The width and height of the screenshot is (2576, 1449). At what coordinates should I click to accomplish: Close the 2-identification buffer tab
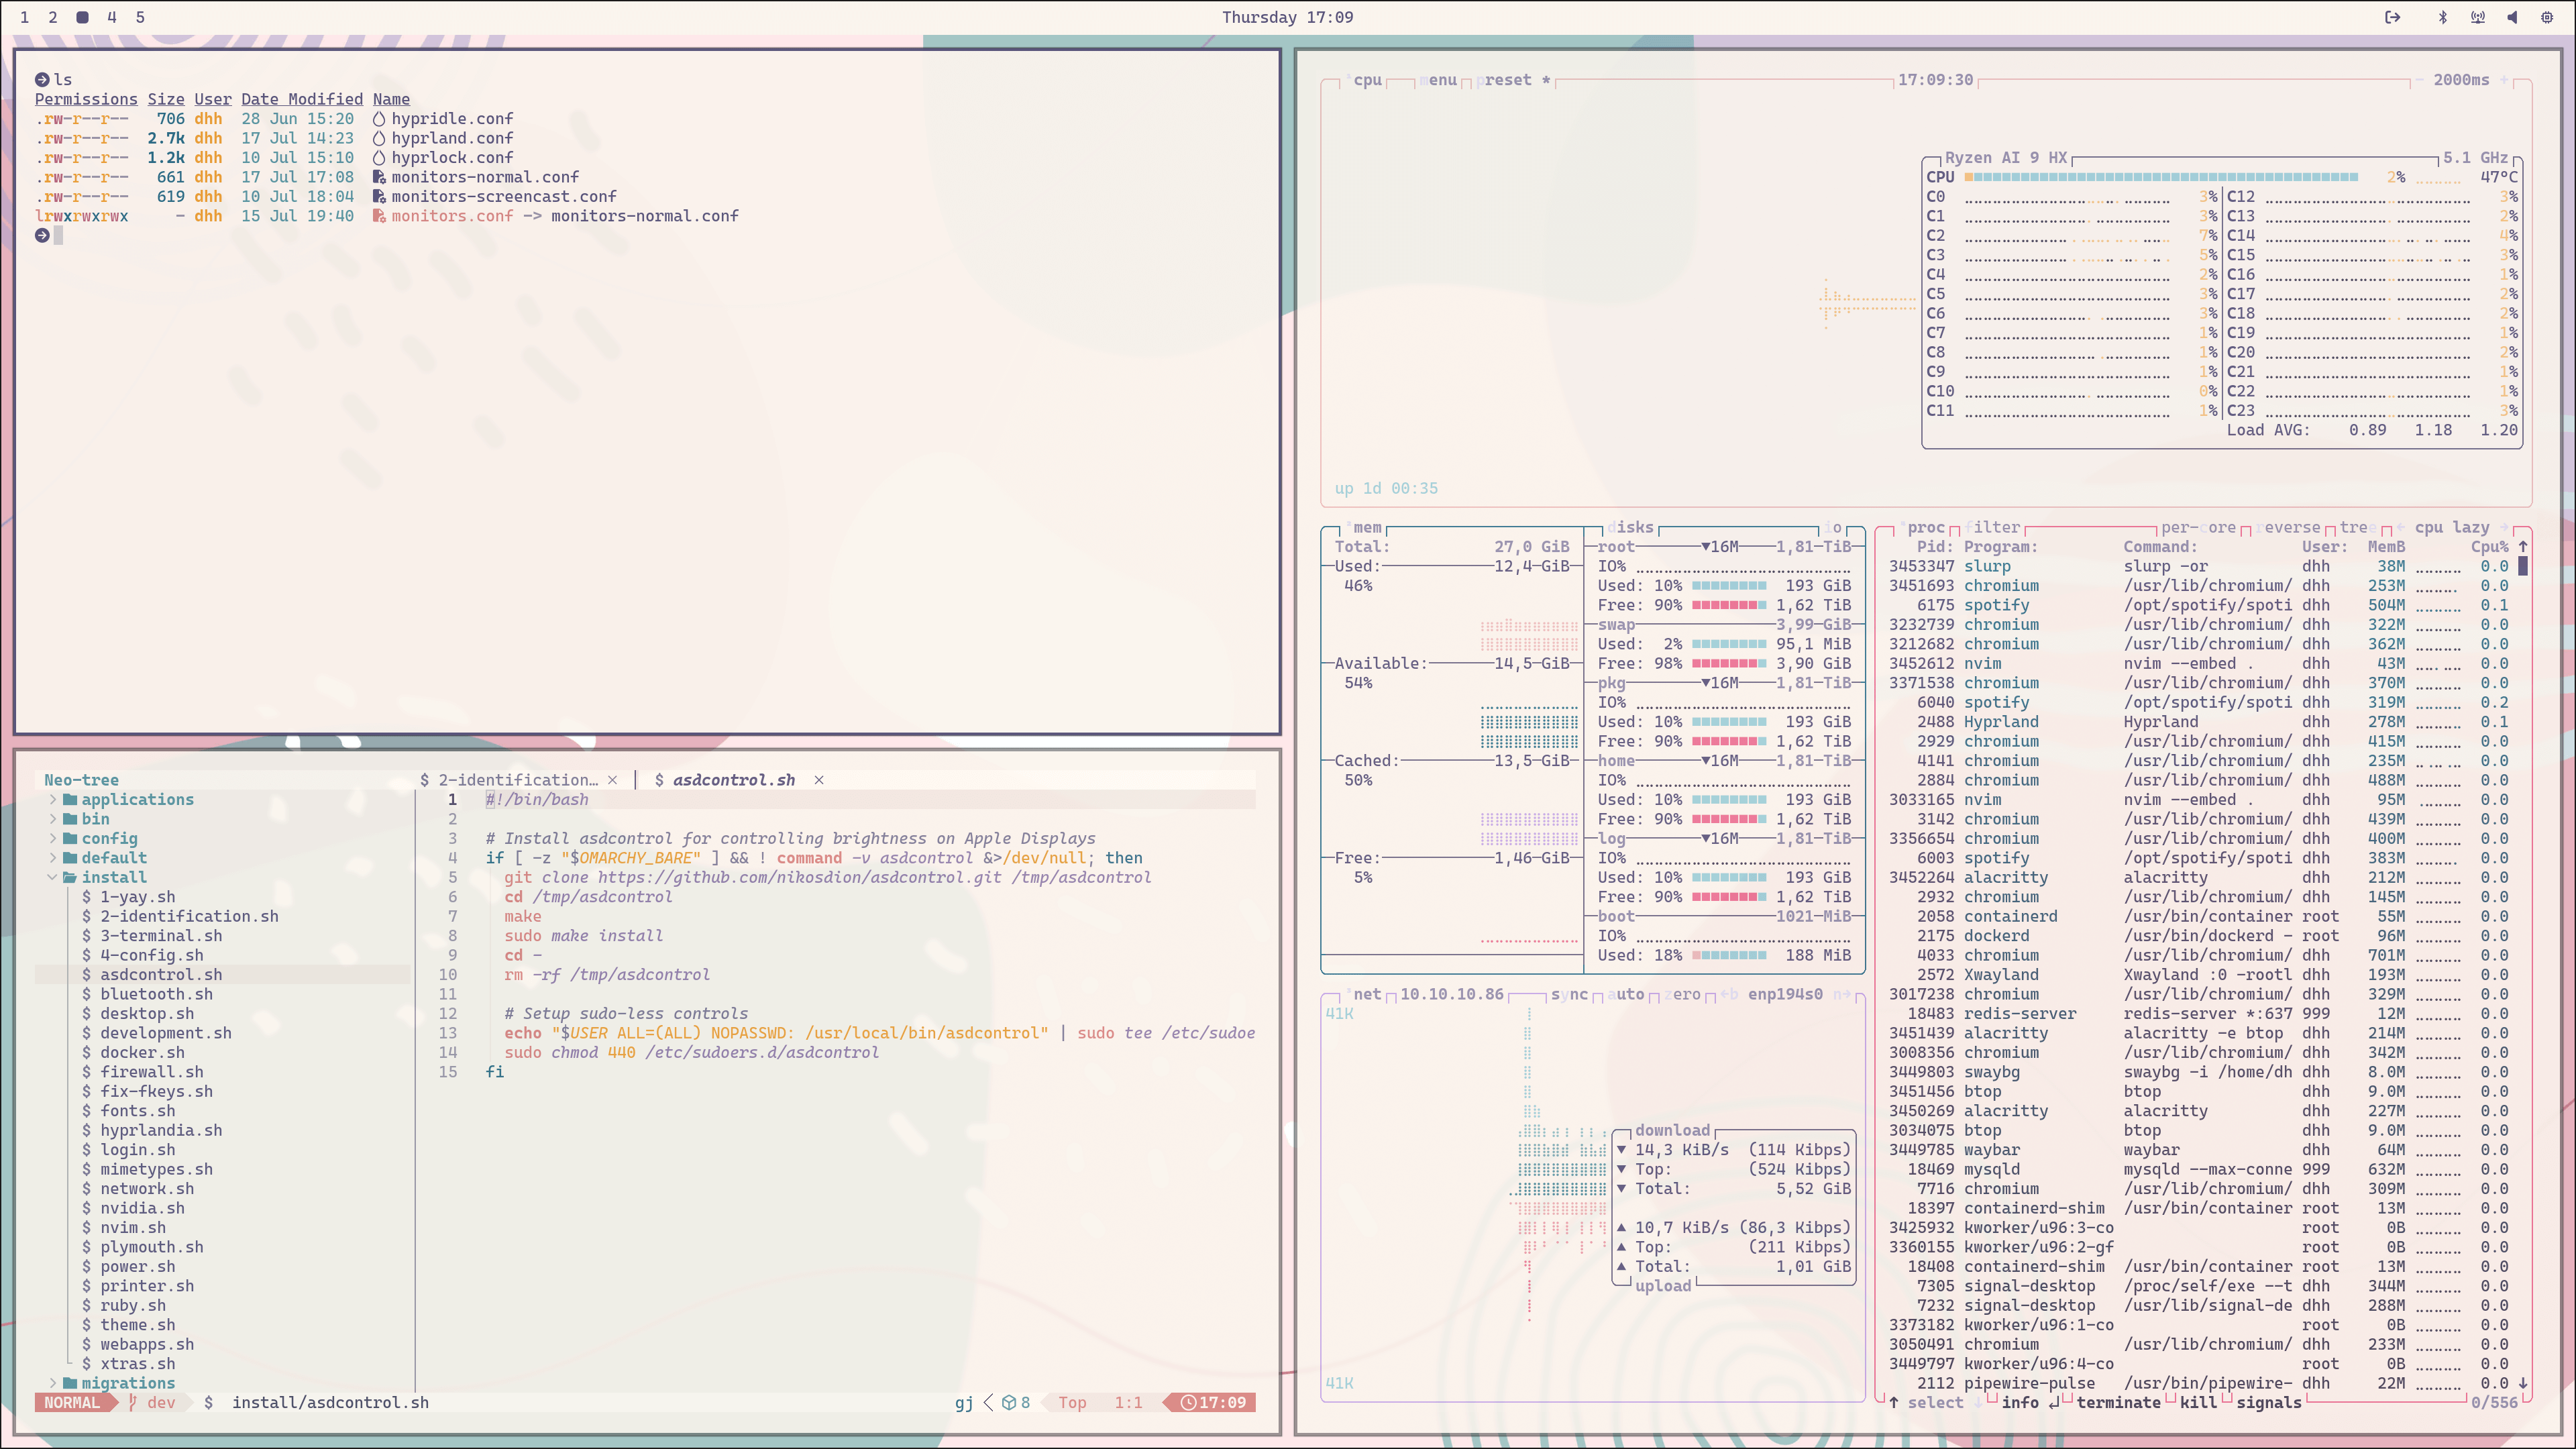(x=612, y=780)
